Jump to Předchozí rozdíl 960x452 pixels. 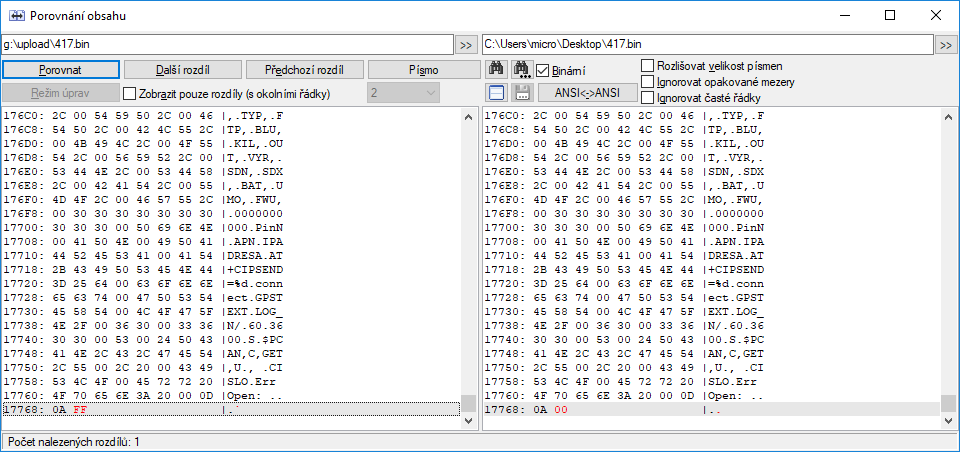click(304, 70)
